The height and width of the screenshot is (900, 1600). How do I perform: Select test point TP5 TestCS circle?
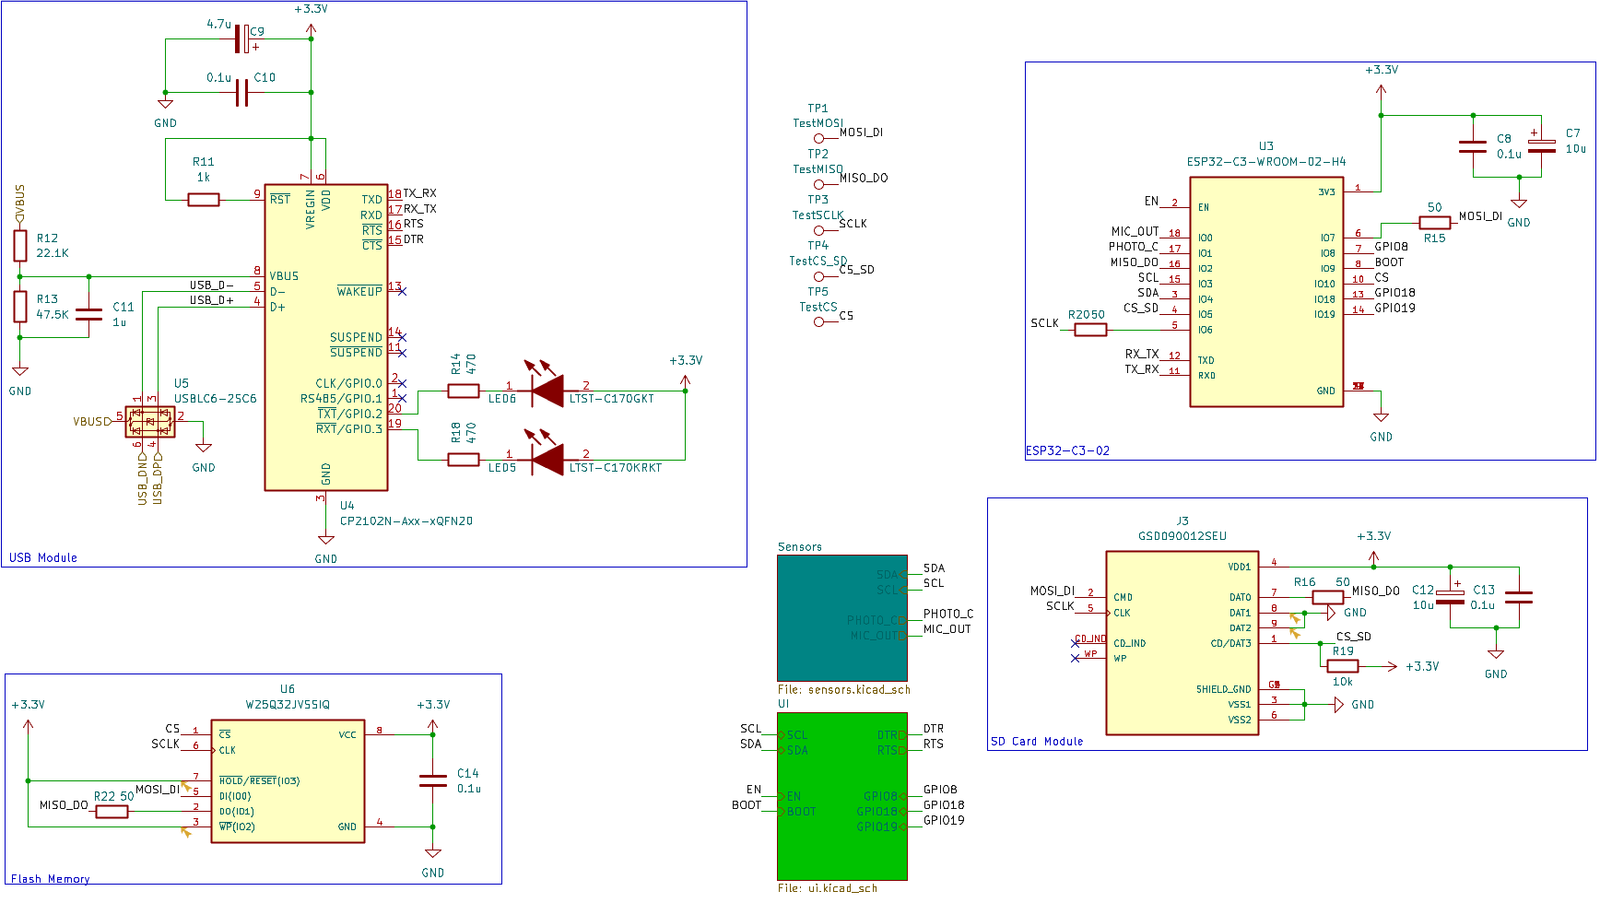(819, 322)
